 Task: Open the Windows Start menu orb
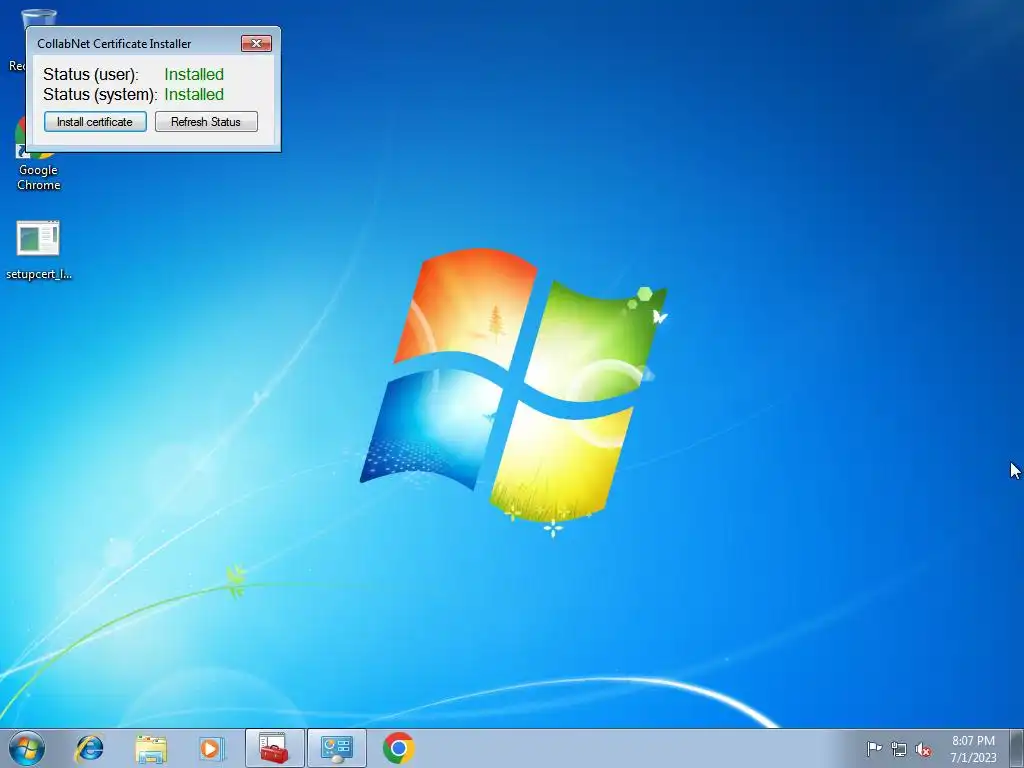click(x=27, y=748)
